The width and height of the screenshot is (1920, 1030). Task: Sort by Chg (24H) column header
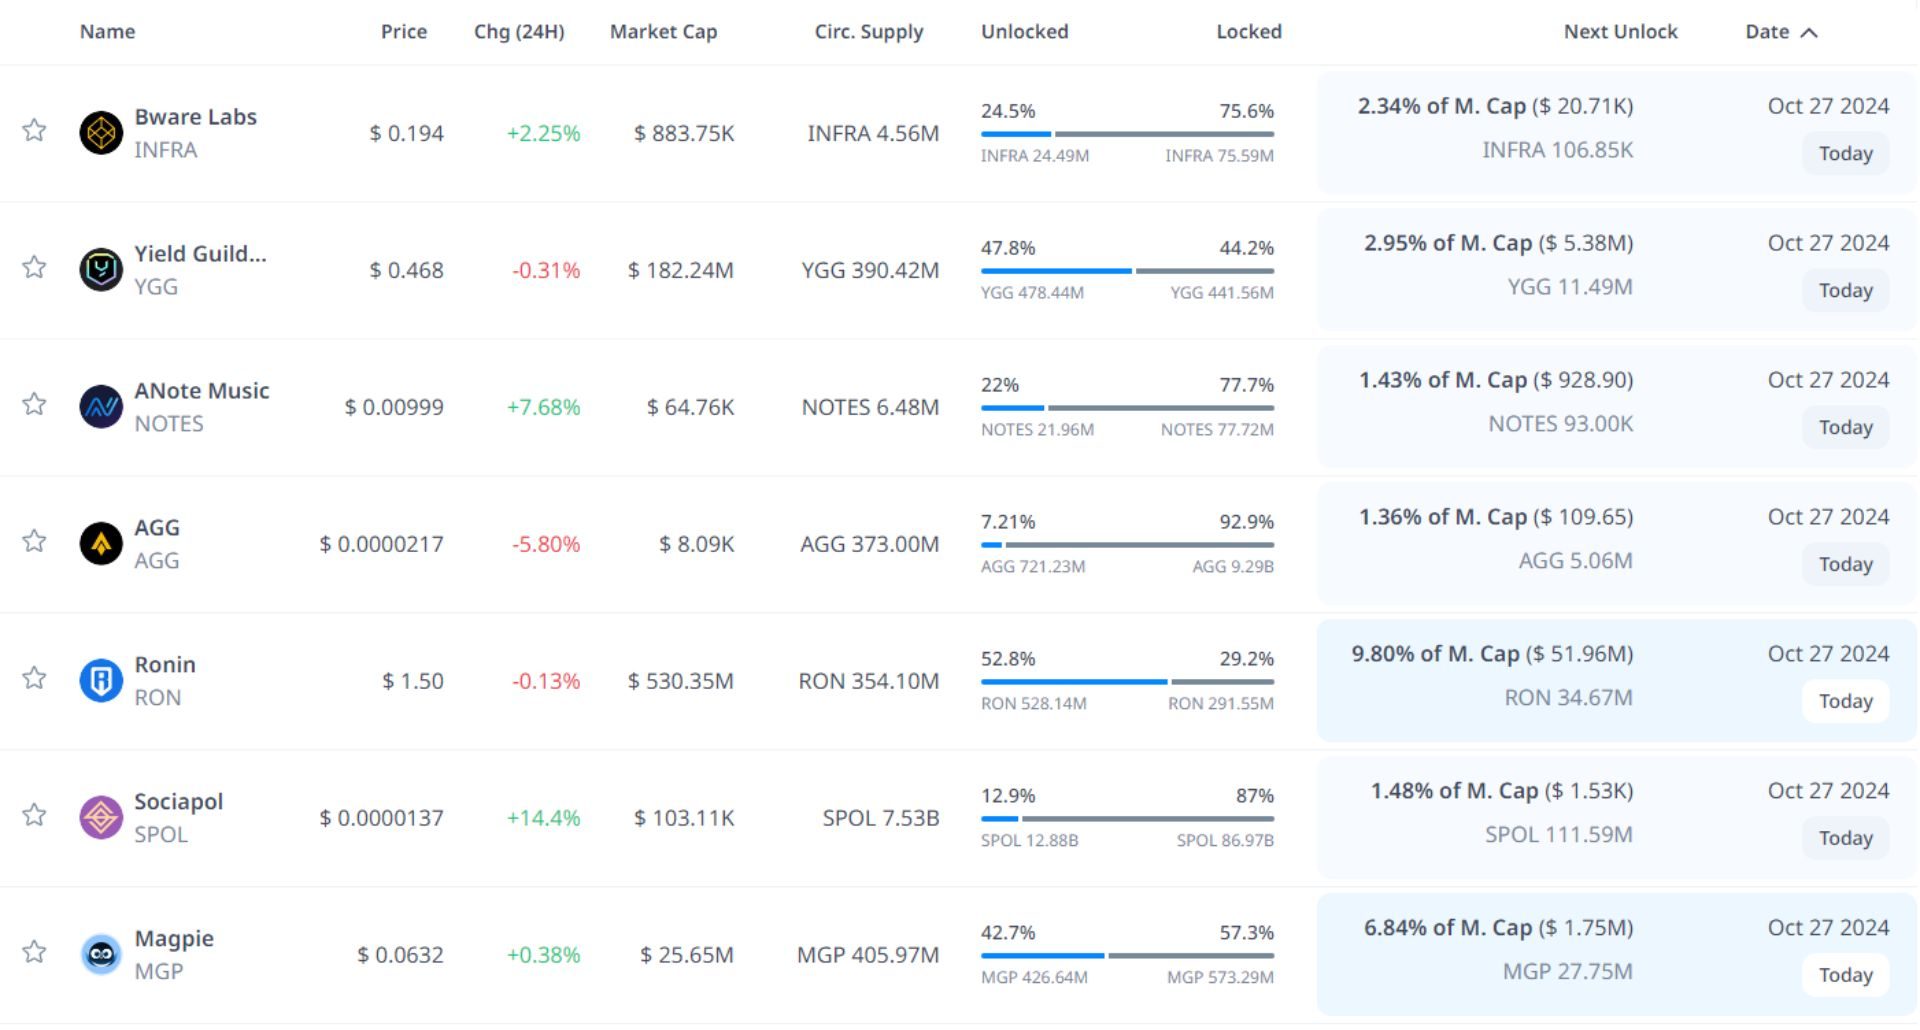519,32
